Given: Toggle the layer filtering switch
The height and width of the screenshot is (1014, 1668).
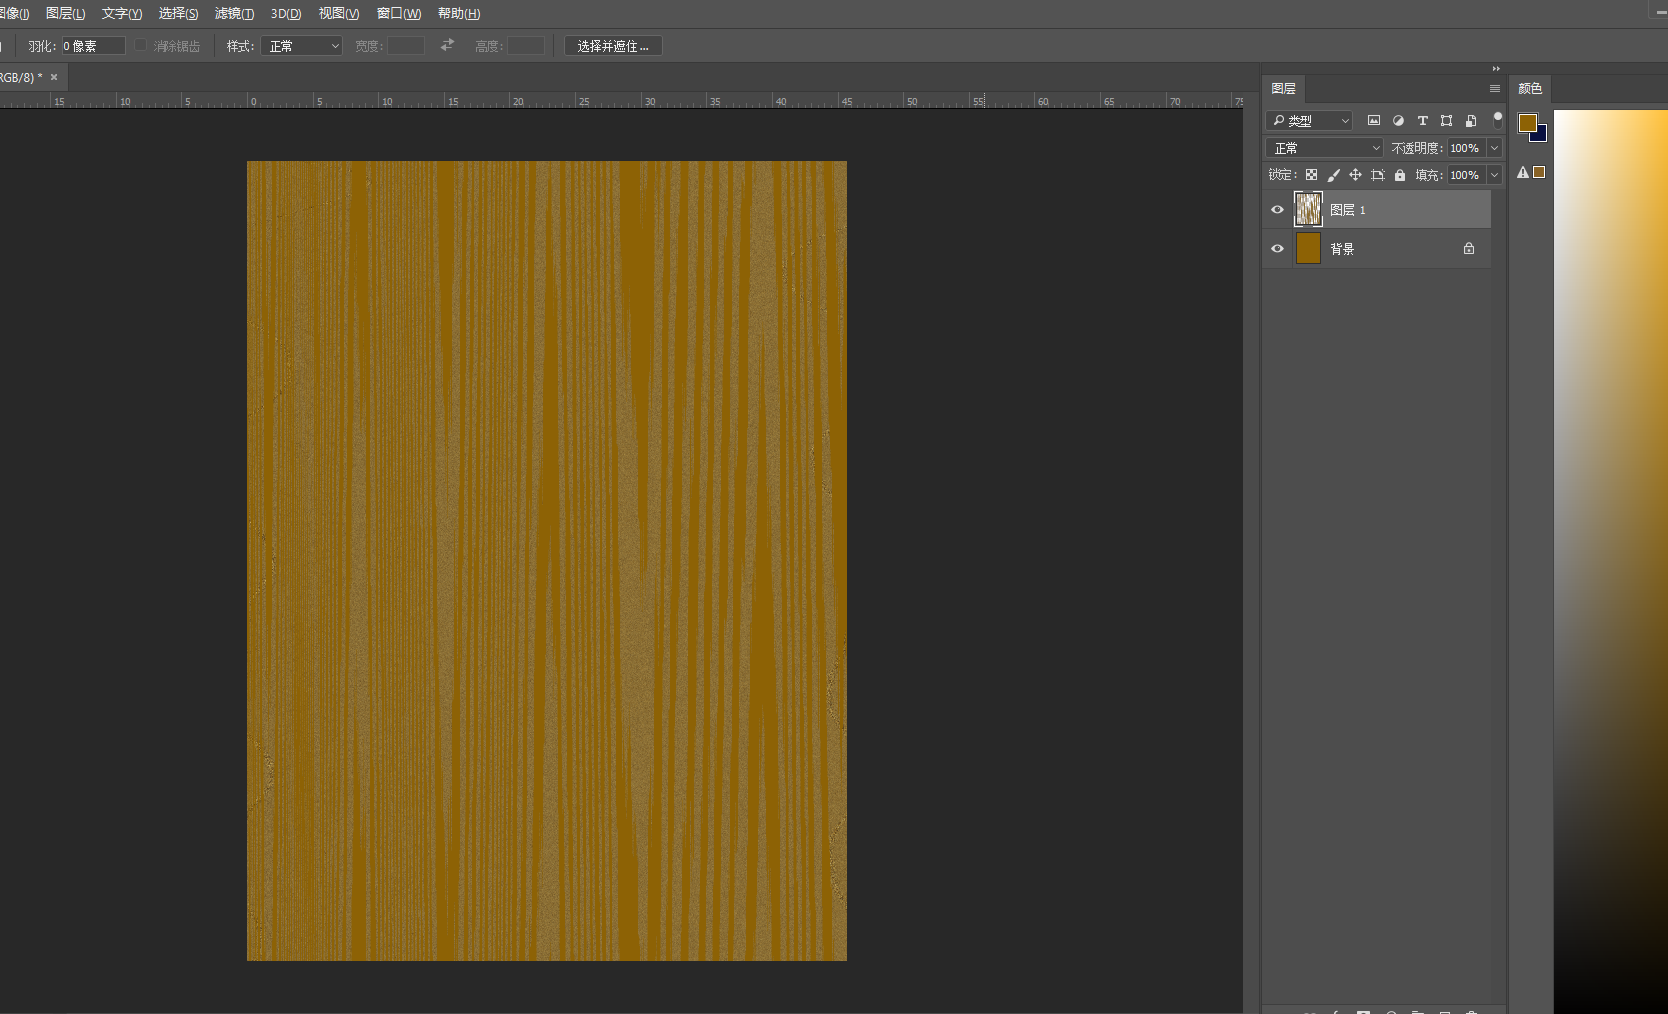Looking at the screenshot, I should pyautogui.click(x=1497, y=120).
